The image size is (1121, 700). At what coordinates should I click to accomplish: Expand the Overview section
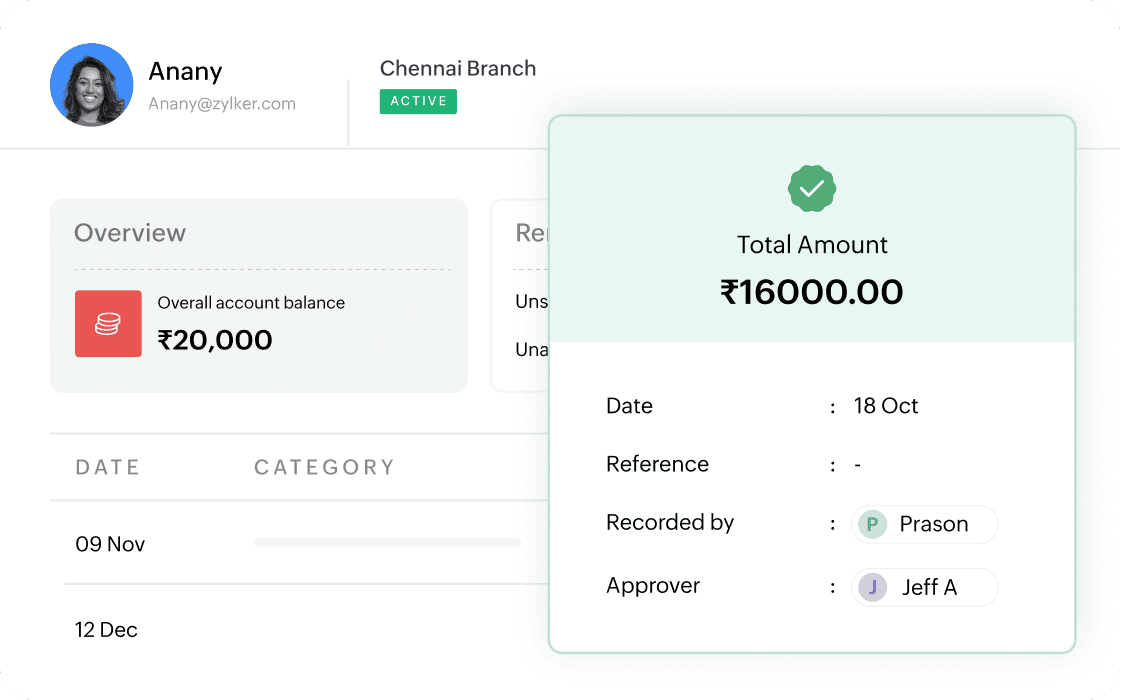point(129,233)
